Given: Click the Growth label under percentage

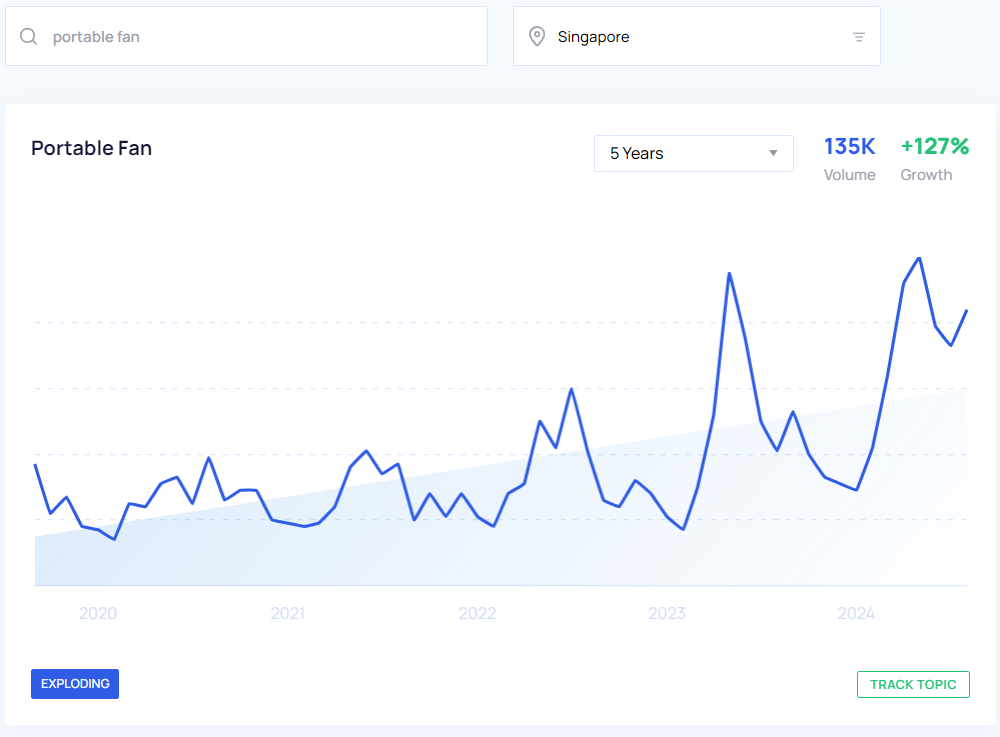Looking at the screenshot, I should tap(926, 175).
